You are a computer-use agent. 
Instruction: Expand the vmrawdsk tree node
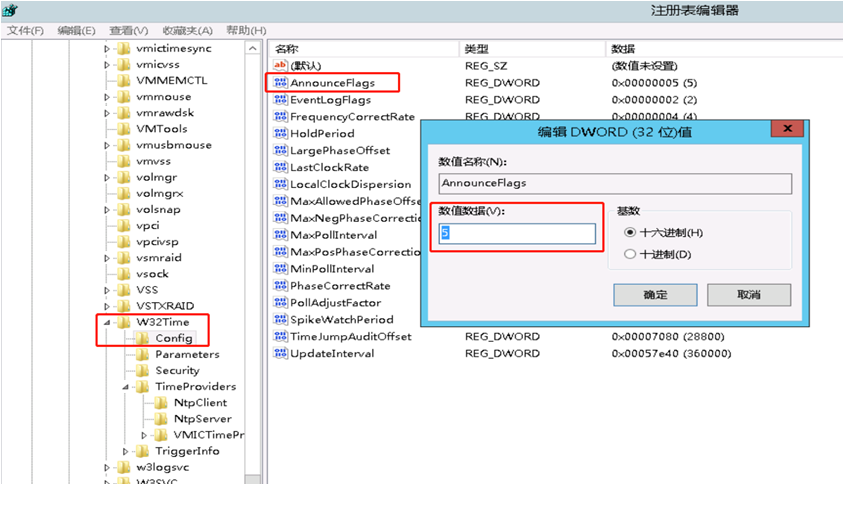point(106,113)
